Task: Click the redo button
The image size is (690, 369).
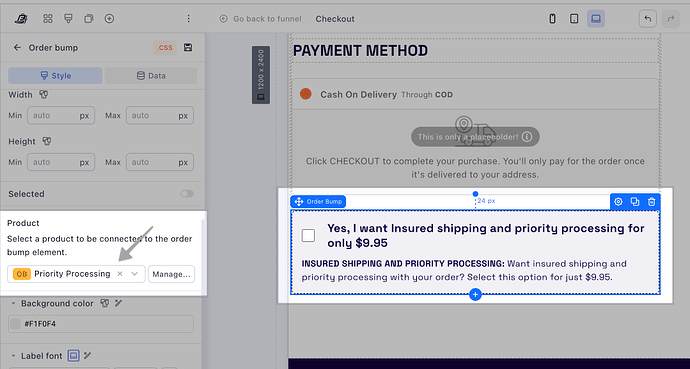Action: click(x=671, y=19)
